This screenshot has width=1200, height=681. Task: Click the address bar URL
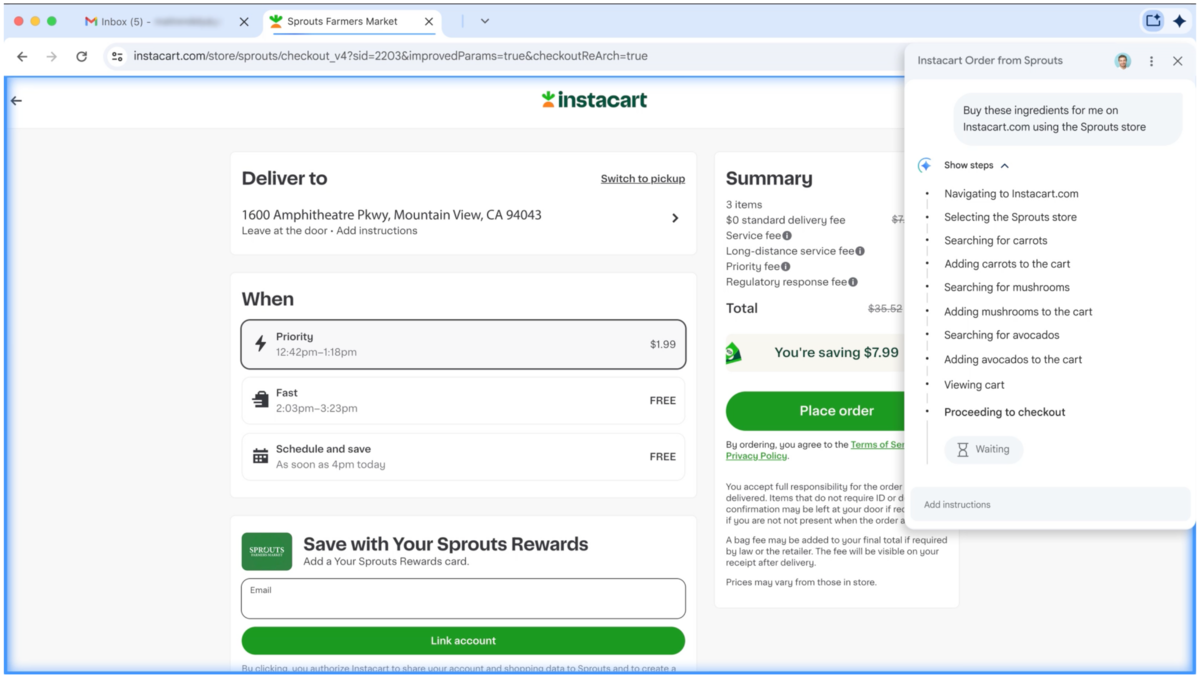390,57
